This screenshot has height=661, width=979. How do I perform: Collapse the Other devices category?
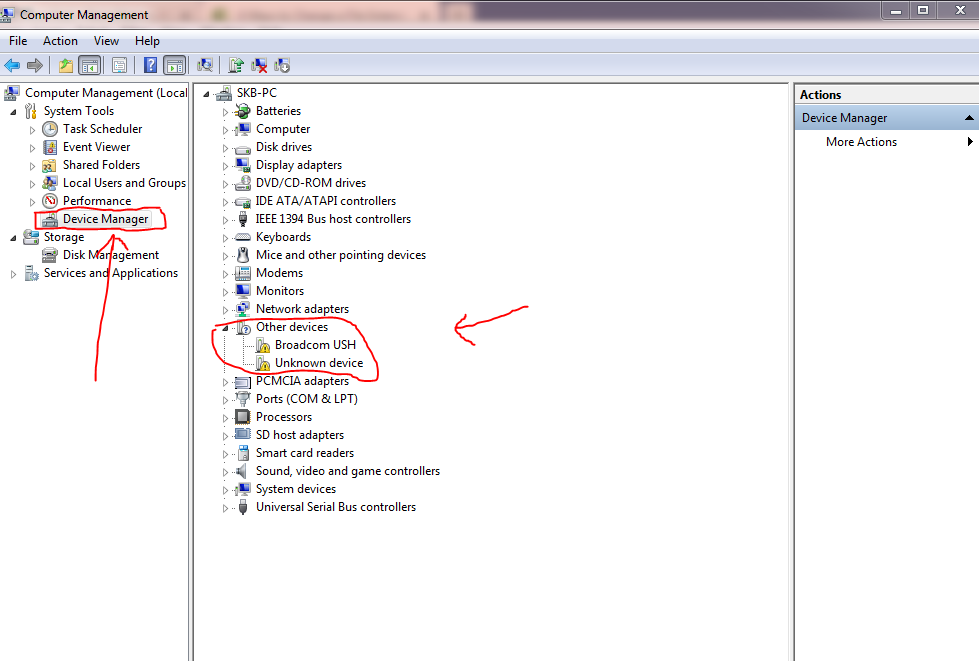(225, 328)
